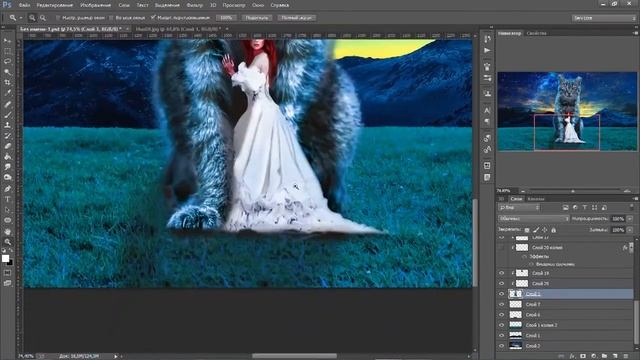Click the foreground color swatch
This screenshot has width=640, height=360.
coord(5,258)
